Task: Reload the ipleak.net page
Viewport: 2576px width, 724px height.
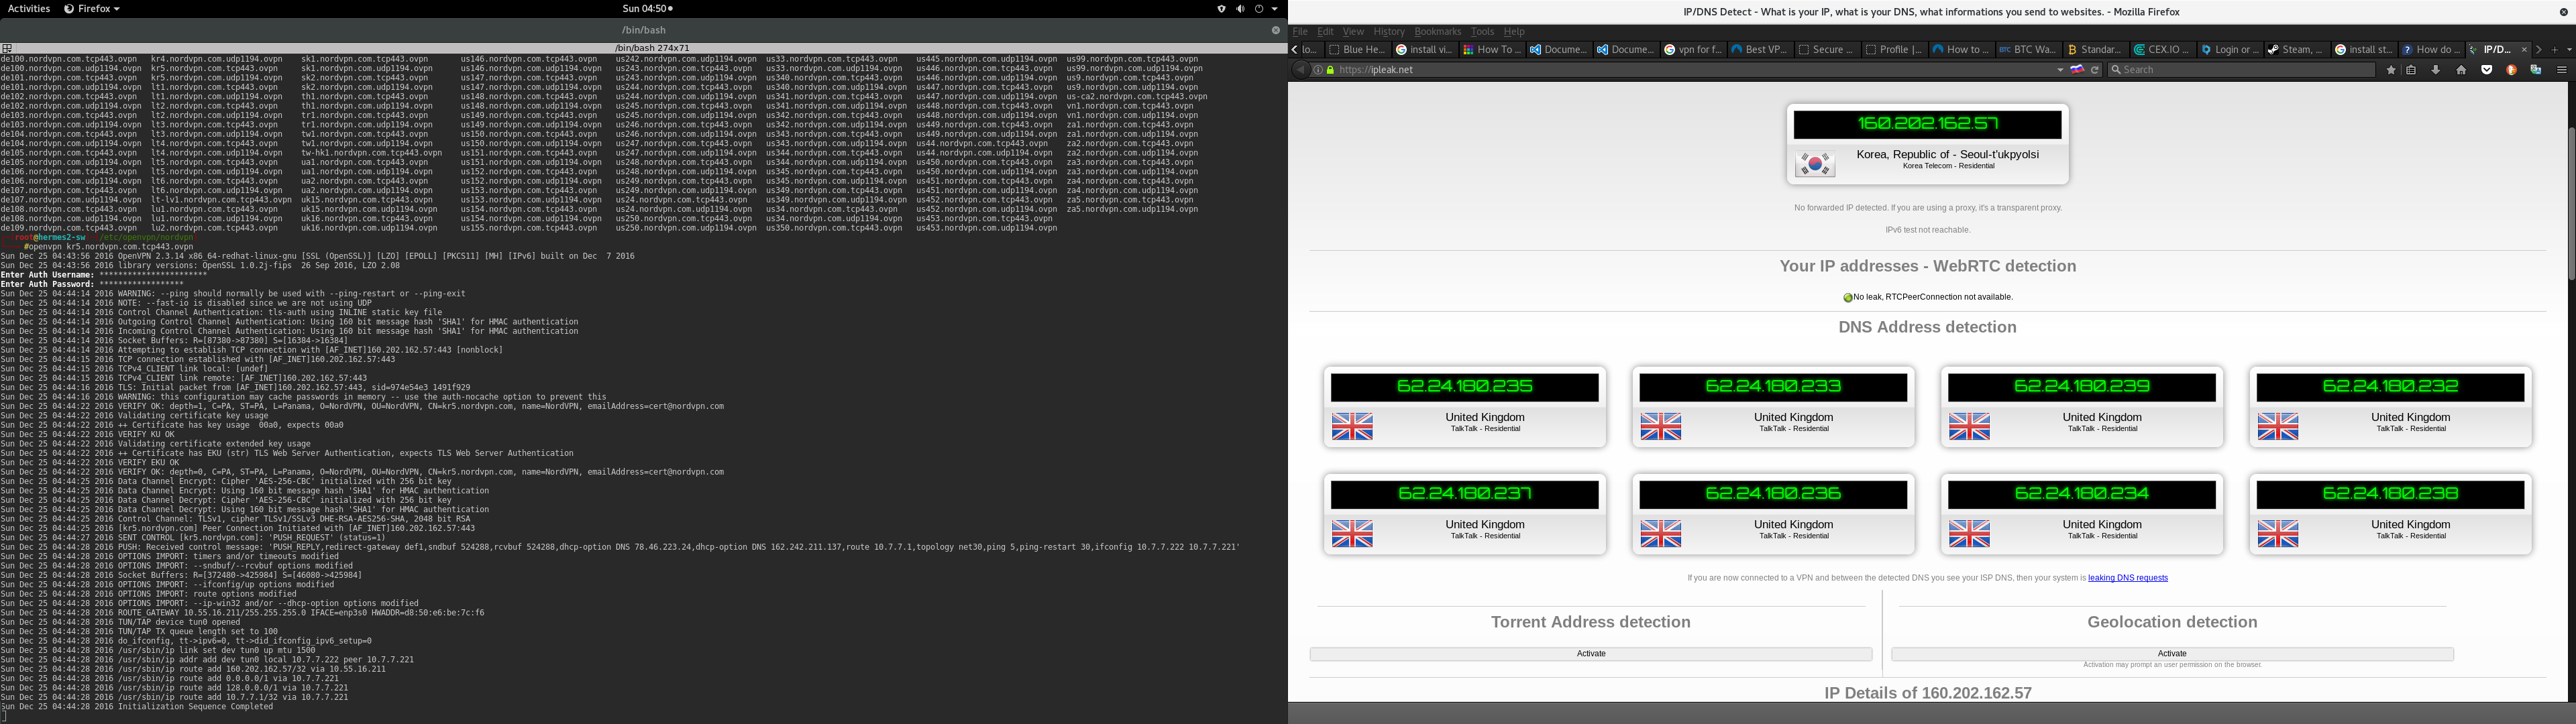Action: 2095,70
